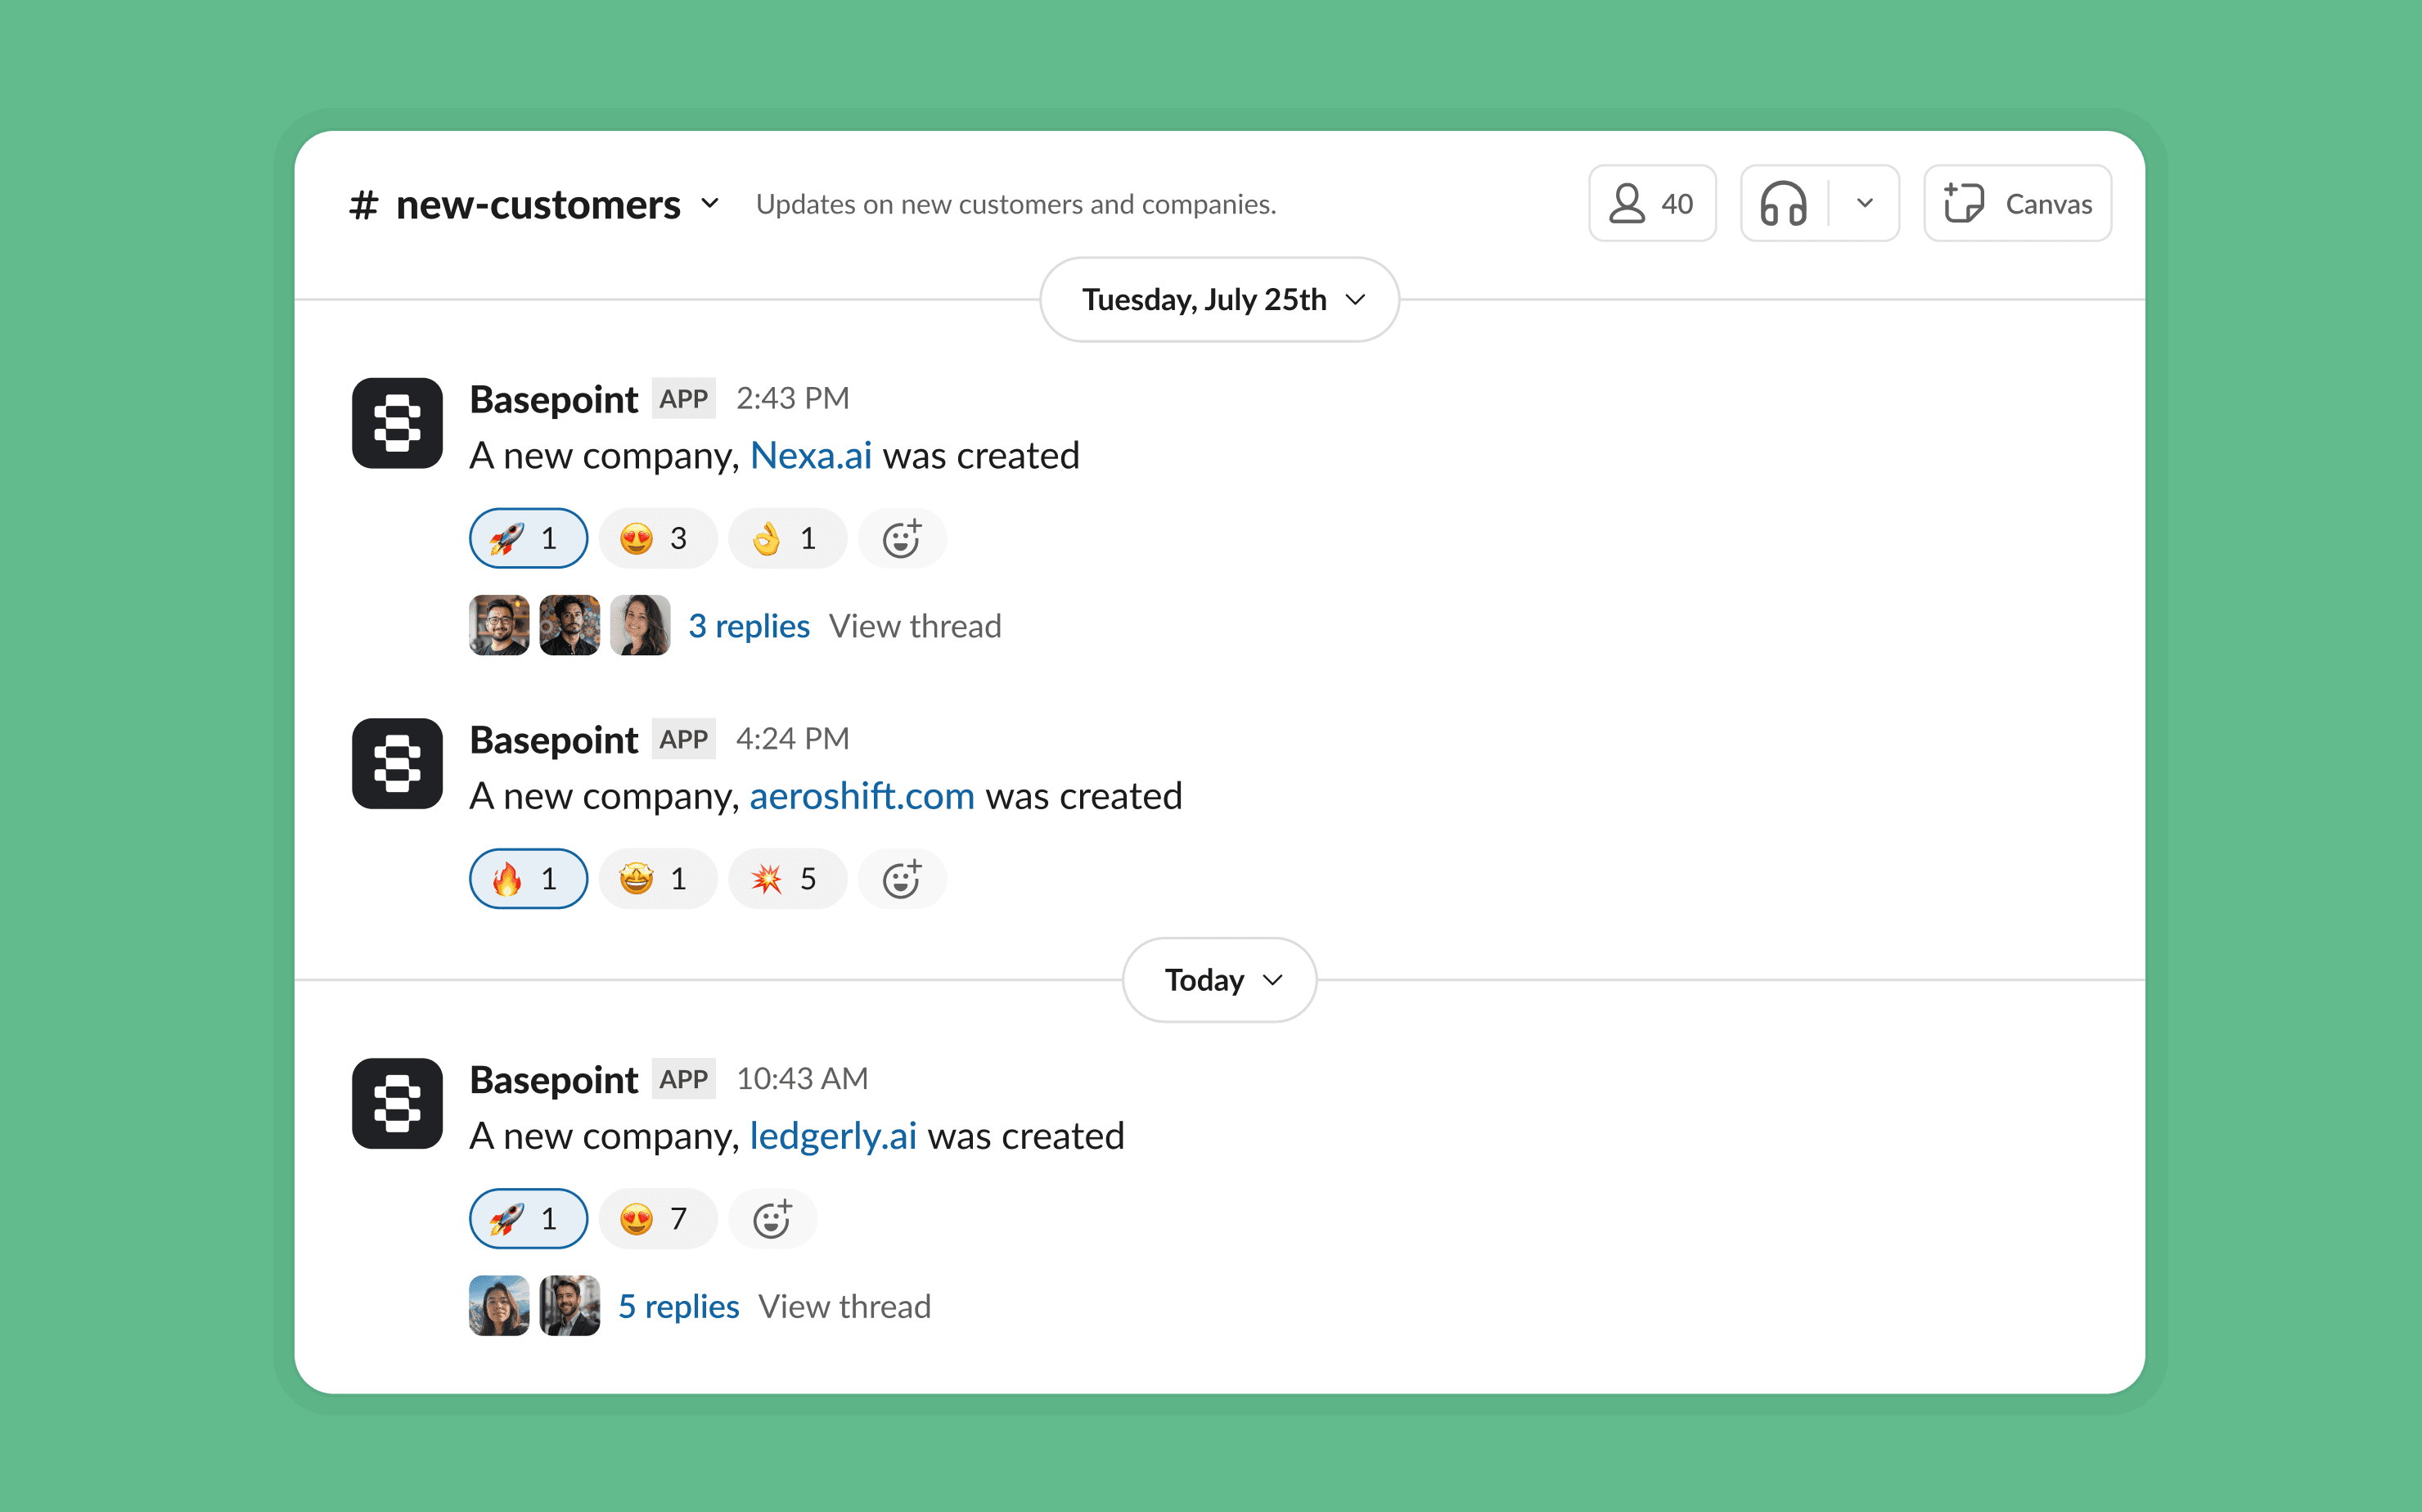This screenshot has width=2422, height=1512.
Task: Toggle the collision reaction with count 5
Action: click(787, 879)
